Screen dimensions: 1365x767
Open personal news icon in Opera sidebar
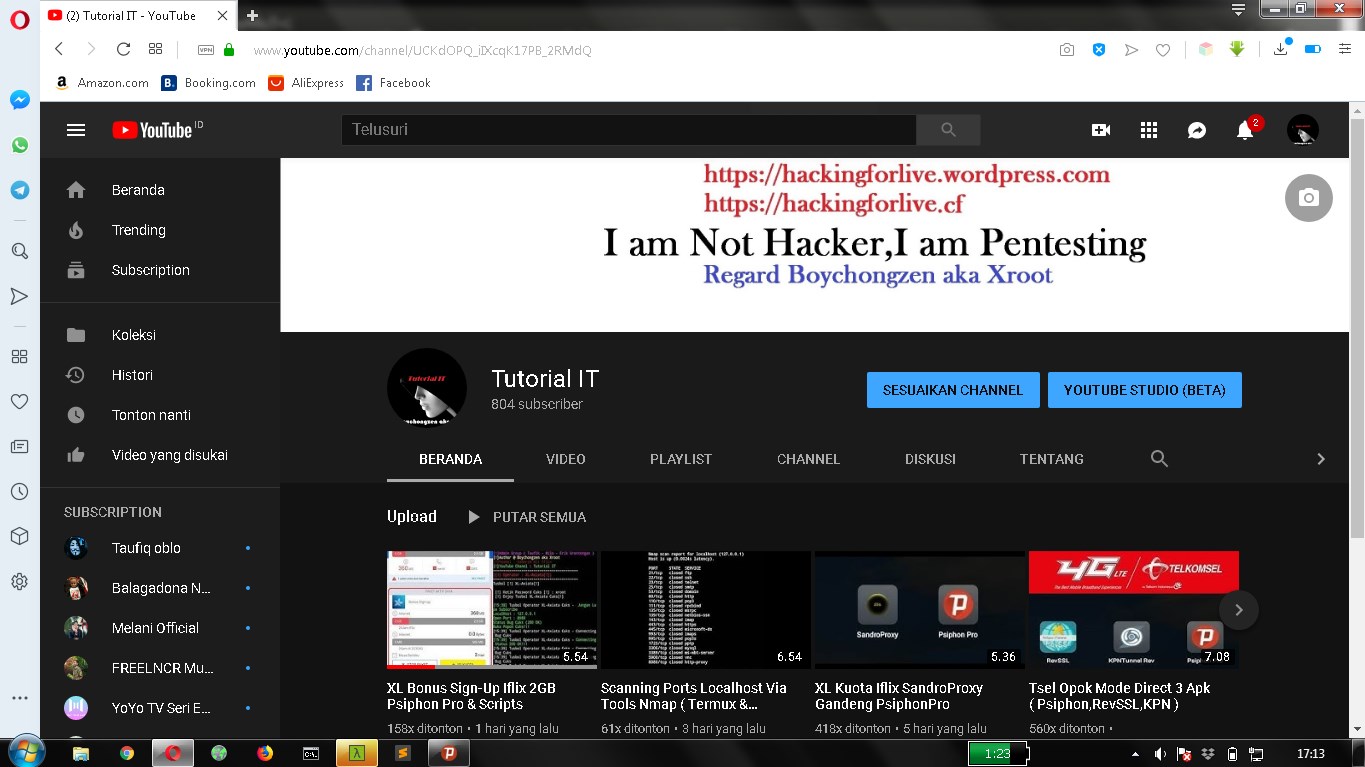pyautogui.click(x=19, y=447)
